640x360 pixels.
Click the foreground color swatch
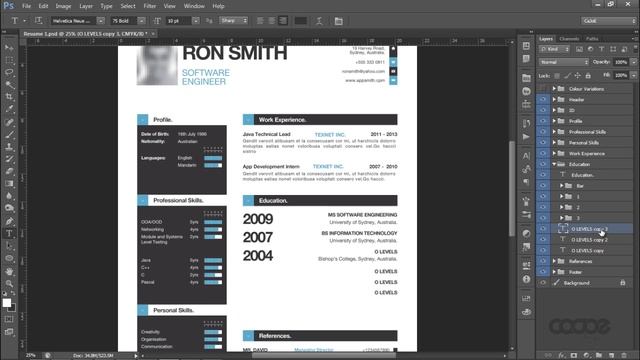coord(7,303)
